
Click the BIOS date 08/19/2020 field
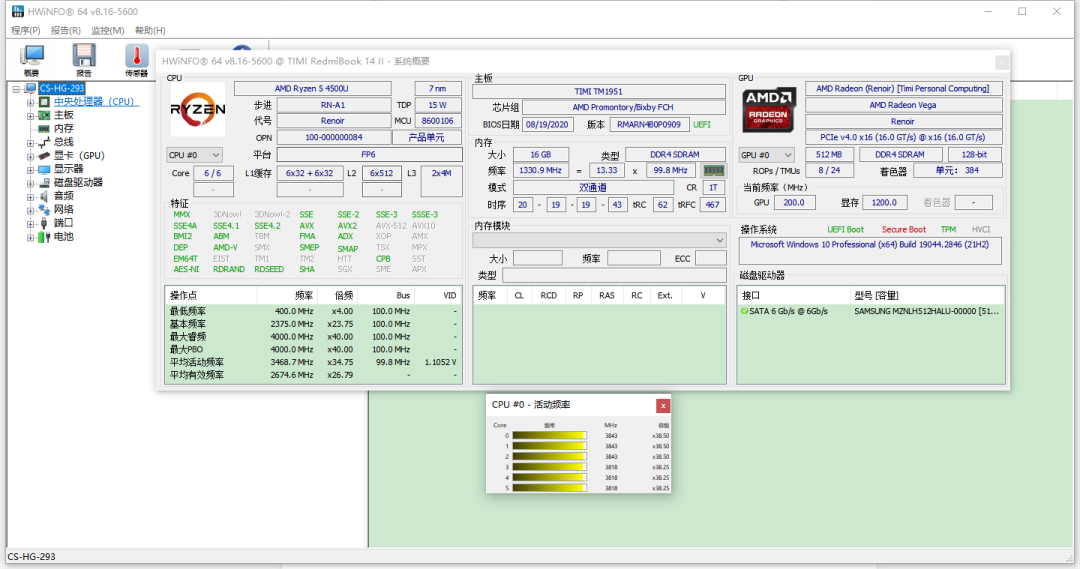pyautogui.click(x=547, y=125)
